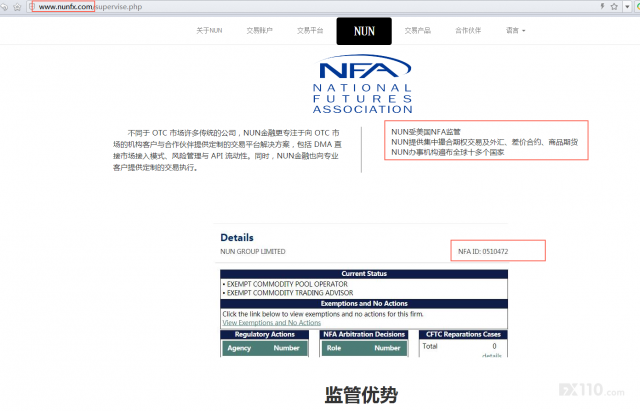
Task: Click the Agency column header
Action: pos(239,348)
